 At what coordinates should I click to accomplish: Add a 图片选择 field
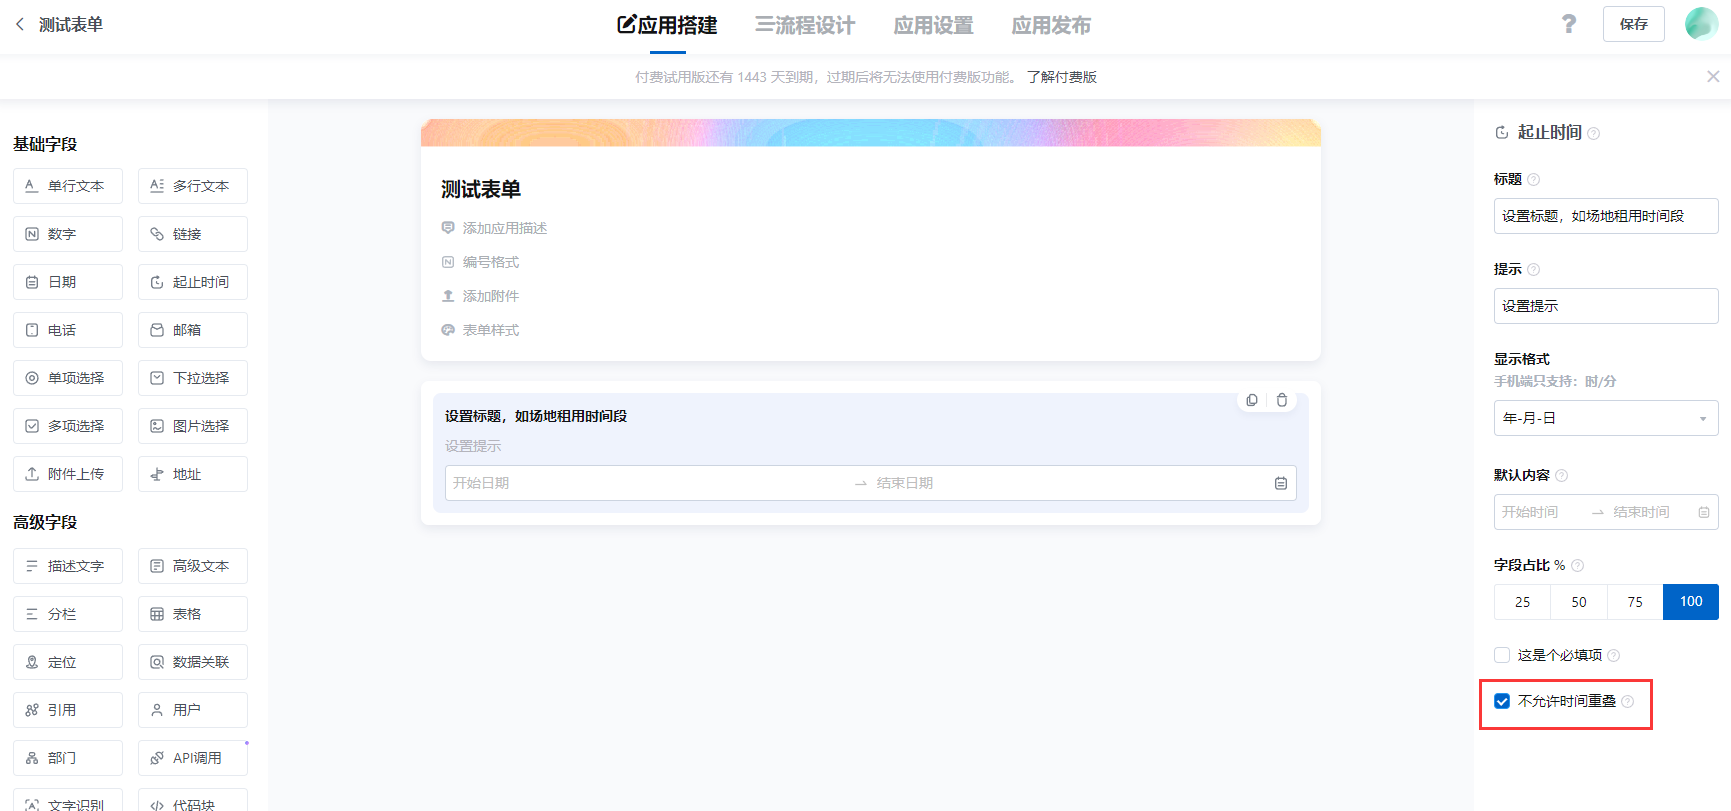tap(193, 426)
